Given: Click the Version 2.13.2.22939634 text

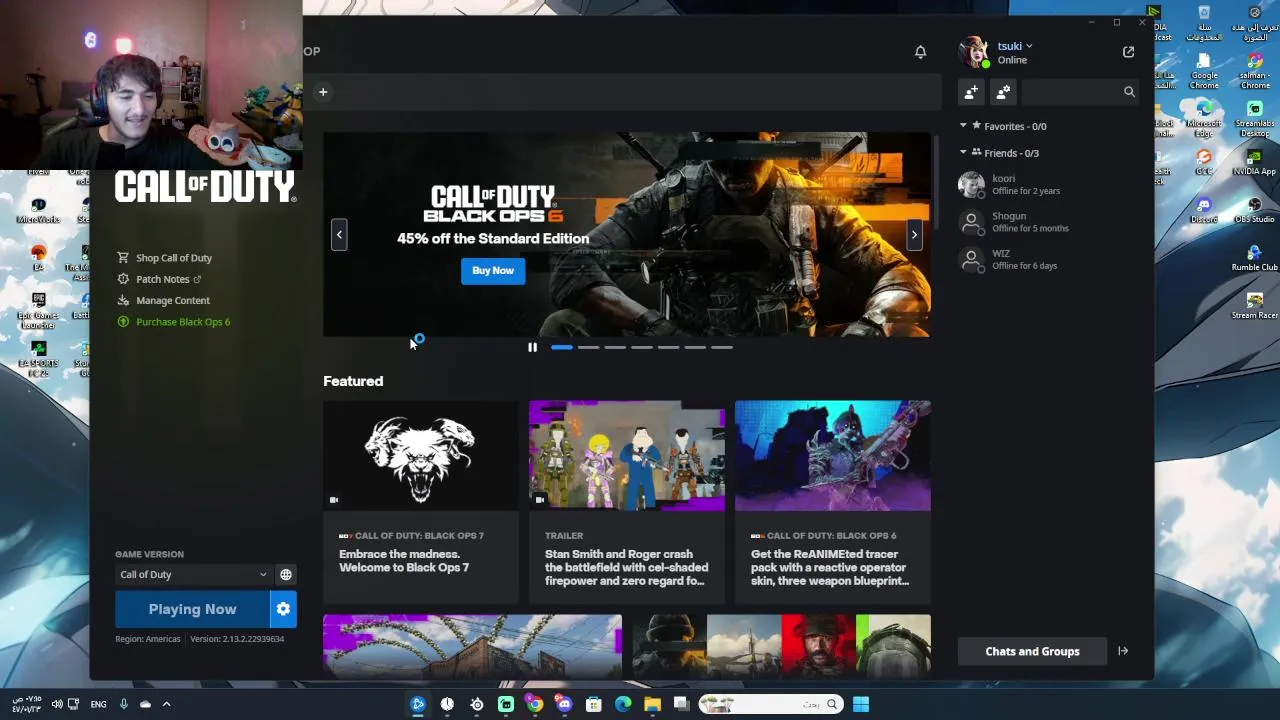Looking at the screenshot, I should tap(237, 639).
